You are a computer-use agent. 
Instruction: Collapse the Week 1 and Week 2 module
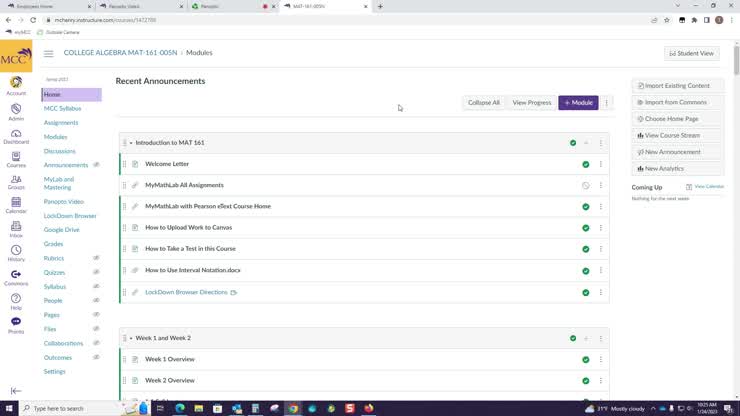point(131,338)
